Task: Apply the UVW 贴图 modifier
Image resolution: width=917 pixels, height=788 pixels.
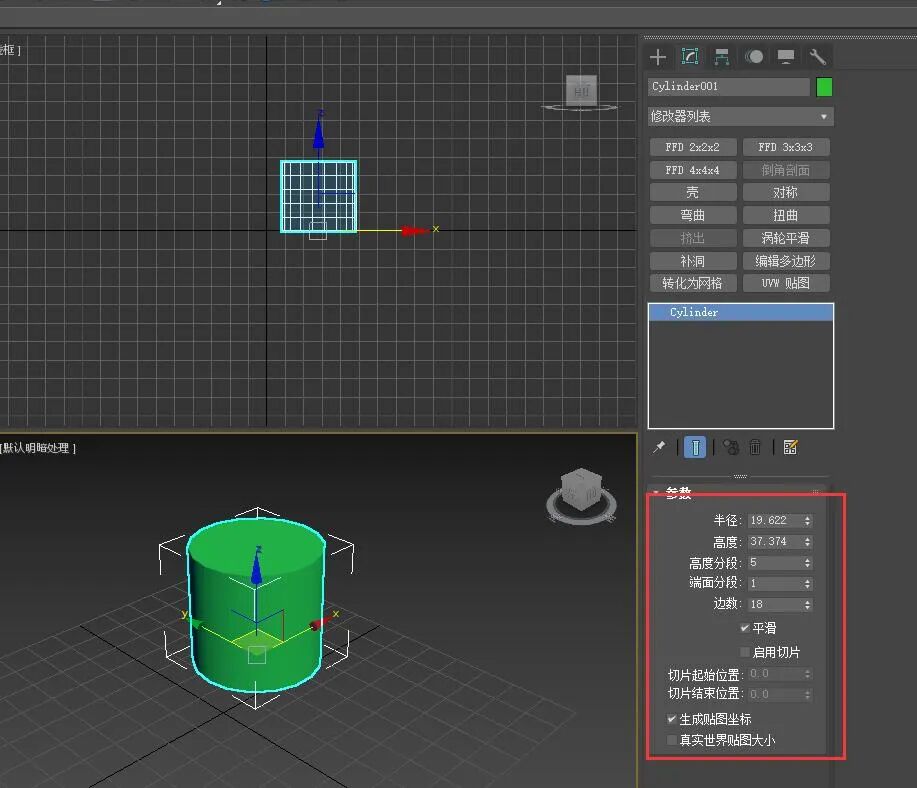Action: pyautogui.click(x=785, y=283)
